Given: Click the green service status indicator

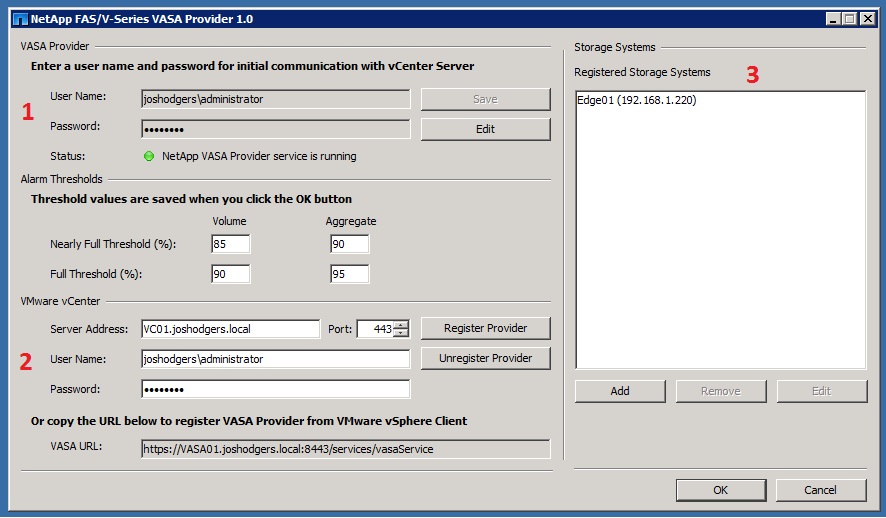Looking at the screenshot, I should pos(149,156).
